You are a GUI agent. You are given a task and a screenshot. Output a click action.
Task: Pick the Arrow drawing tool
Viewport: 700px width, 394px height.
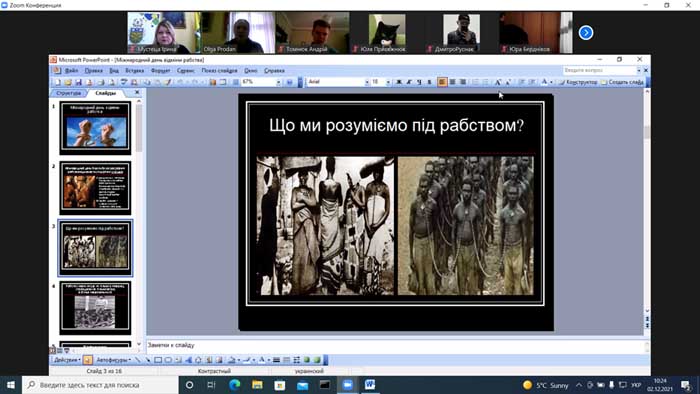point(147,360)
